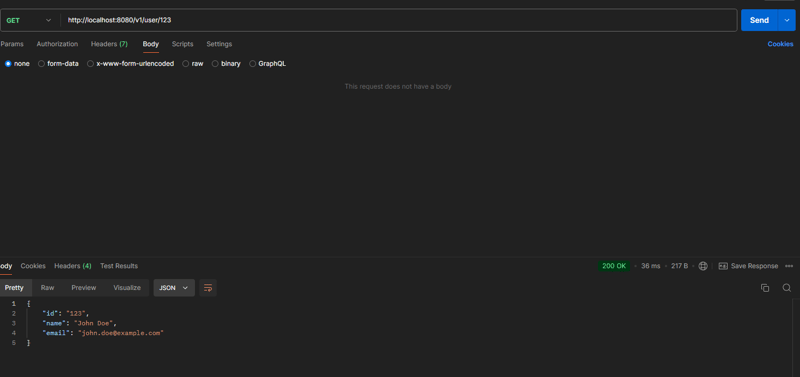Screen dimensions: 800x377
Task: Open the Cookies link
Action: click(780, 44)
